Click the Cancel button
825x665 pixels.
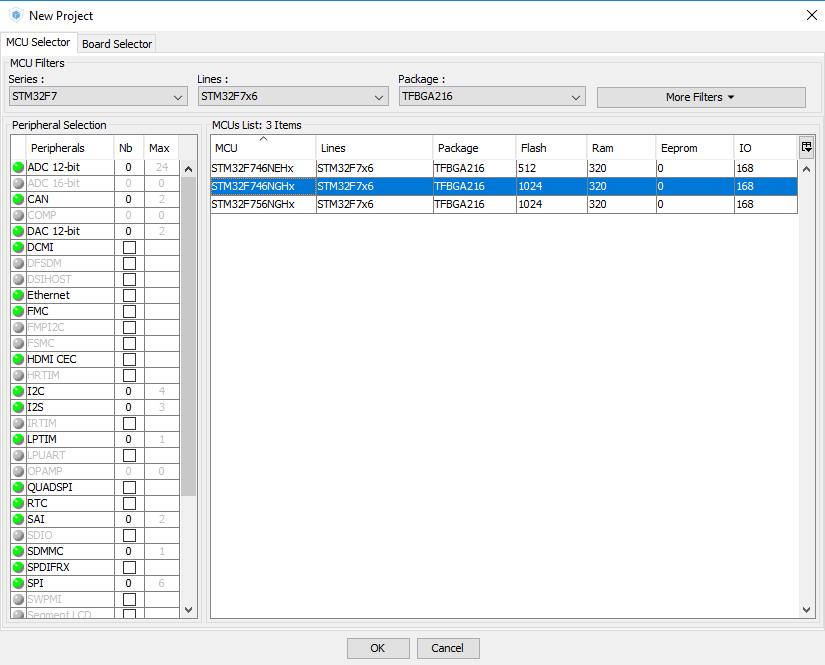pyautogui.click(x=448, y=648)
